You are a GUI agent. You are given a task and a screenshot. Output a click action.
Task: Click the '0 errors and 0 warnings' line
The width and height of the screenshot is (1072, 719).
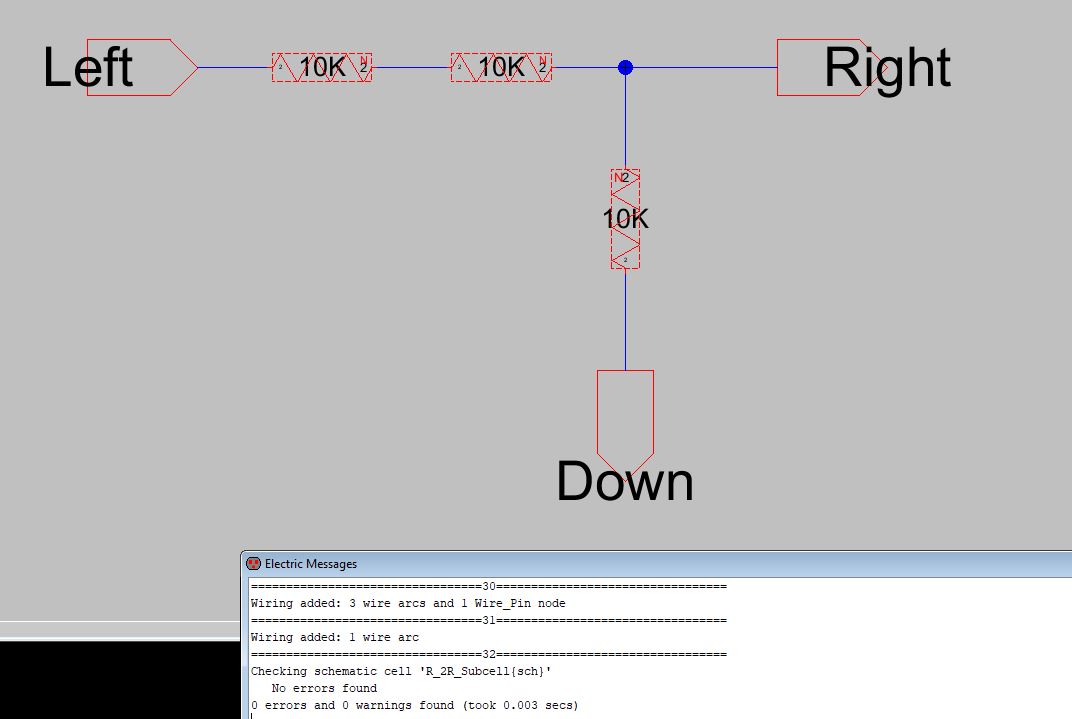coord(414,705)
